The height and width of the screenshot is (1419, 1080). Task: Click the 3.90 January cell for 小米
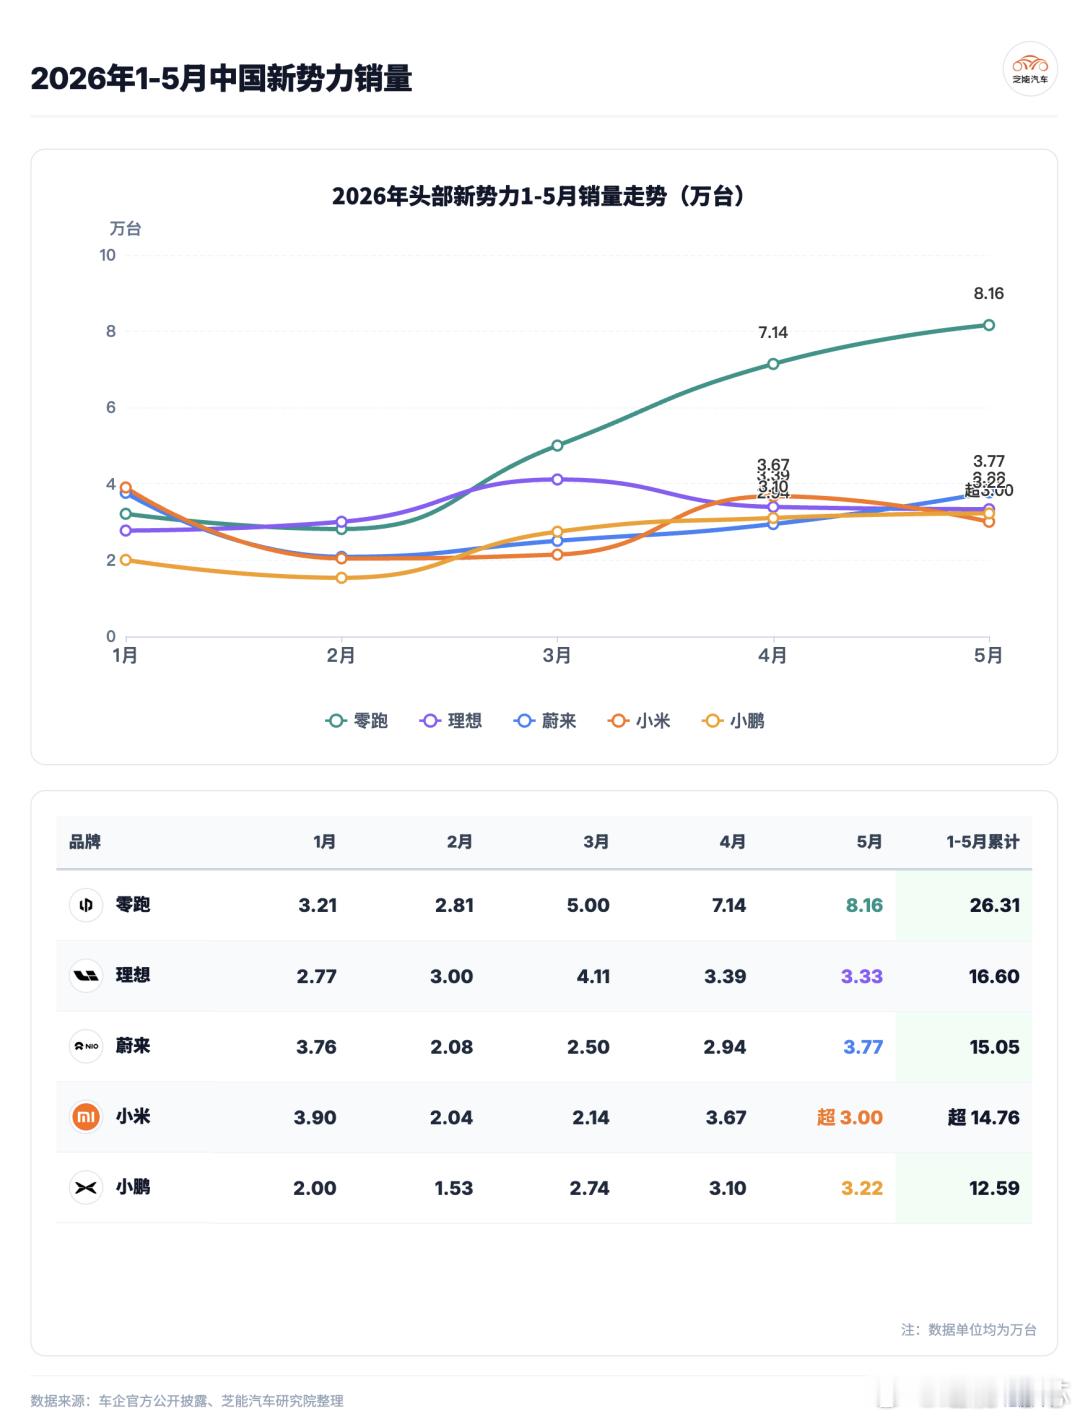click(315, 1117)
